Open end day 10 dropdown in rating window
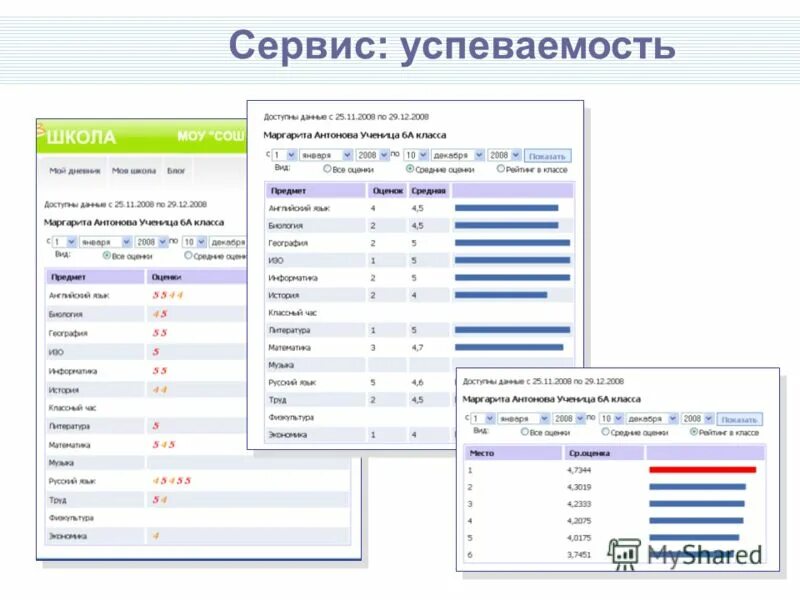Screen dimensions: 800x600 pos(611,418)
